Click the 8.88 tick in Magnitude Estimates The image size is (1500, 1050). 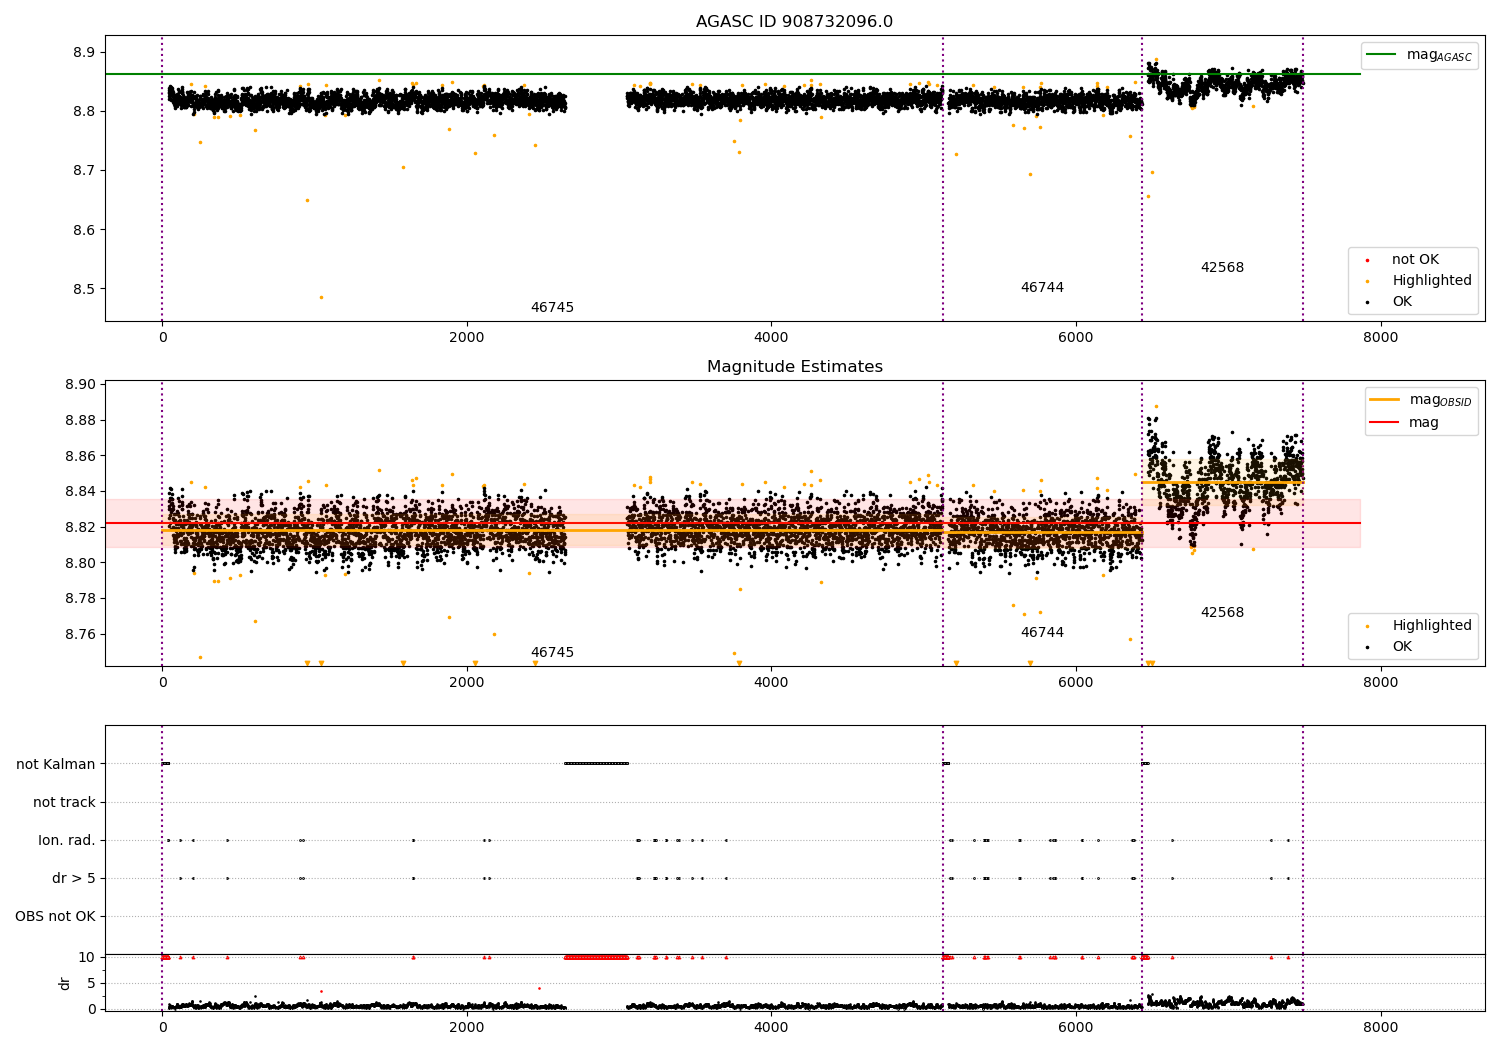click(x=80, y=420)
